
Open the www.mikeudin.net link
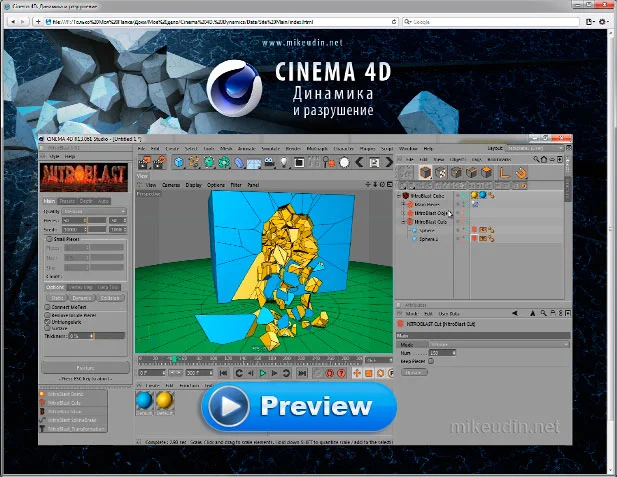(302, 43)
